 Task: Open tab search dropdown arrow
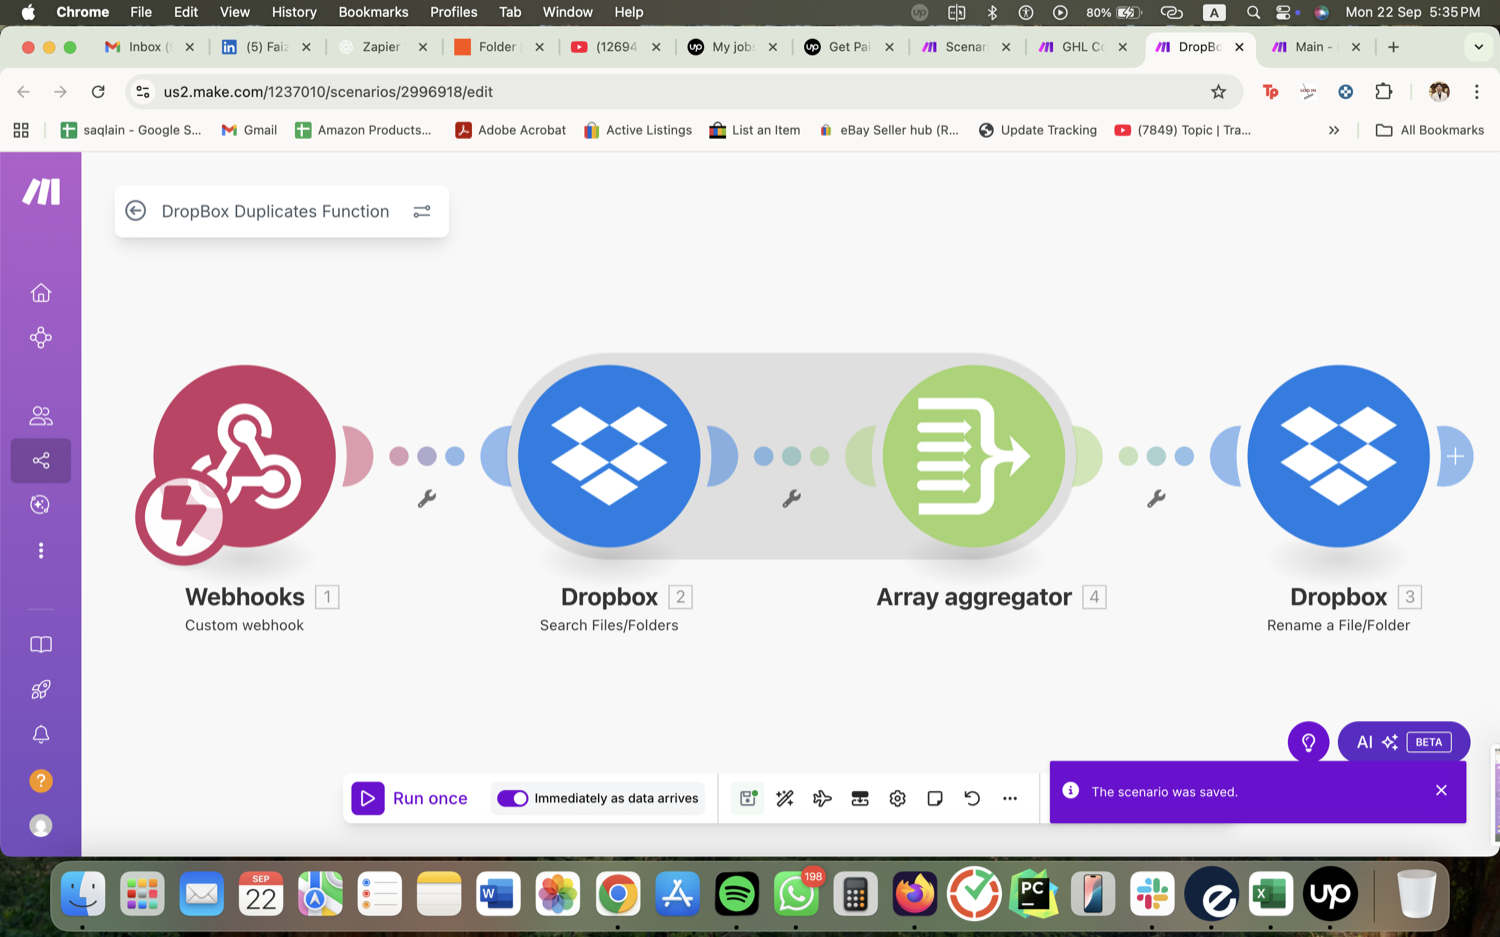coord(1478,47)
